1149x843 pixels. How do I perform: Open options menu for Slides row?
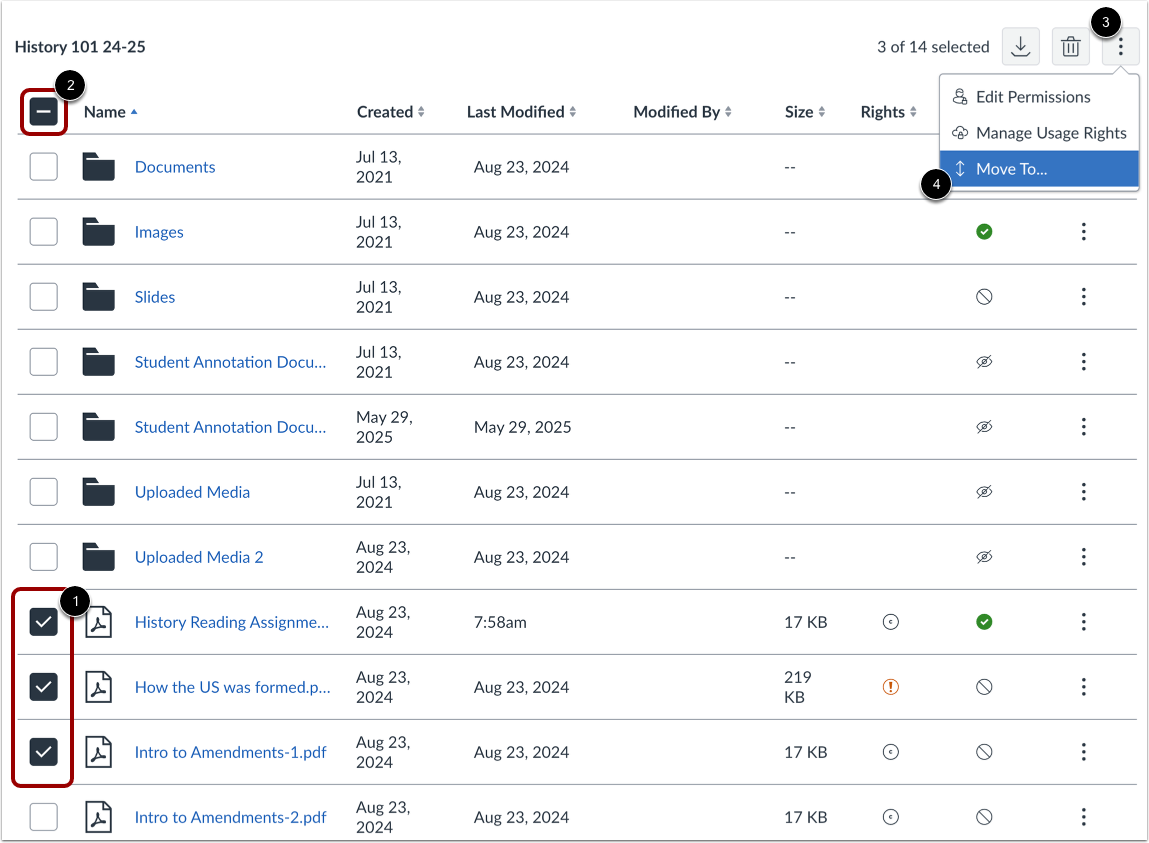[1083, 297]
